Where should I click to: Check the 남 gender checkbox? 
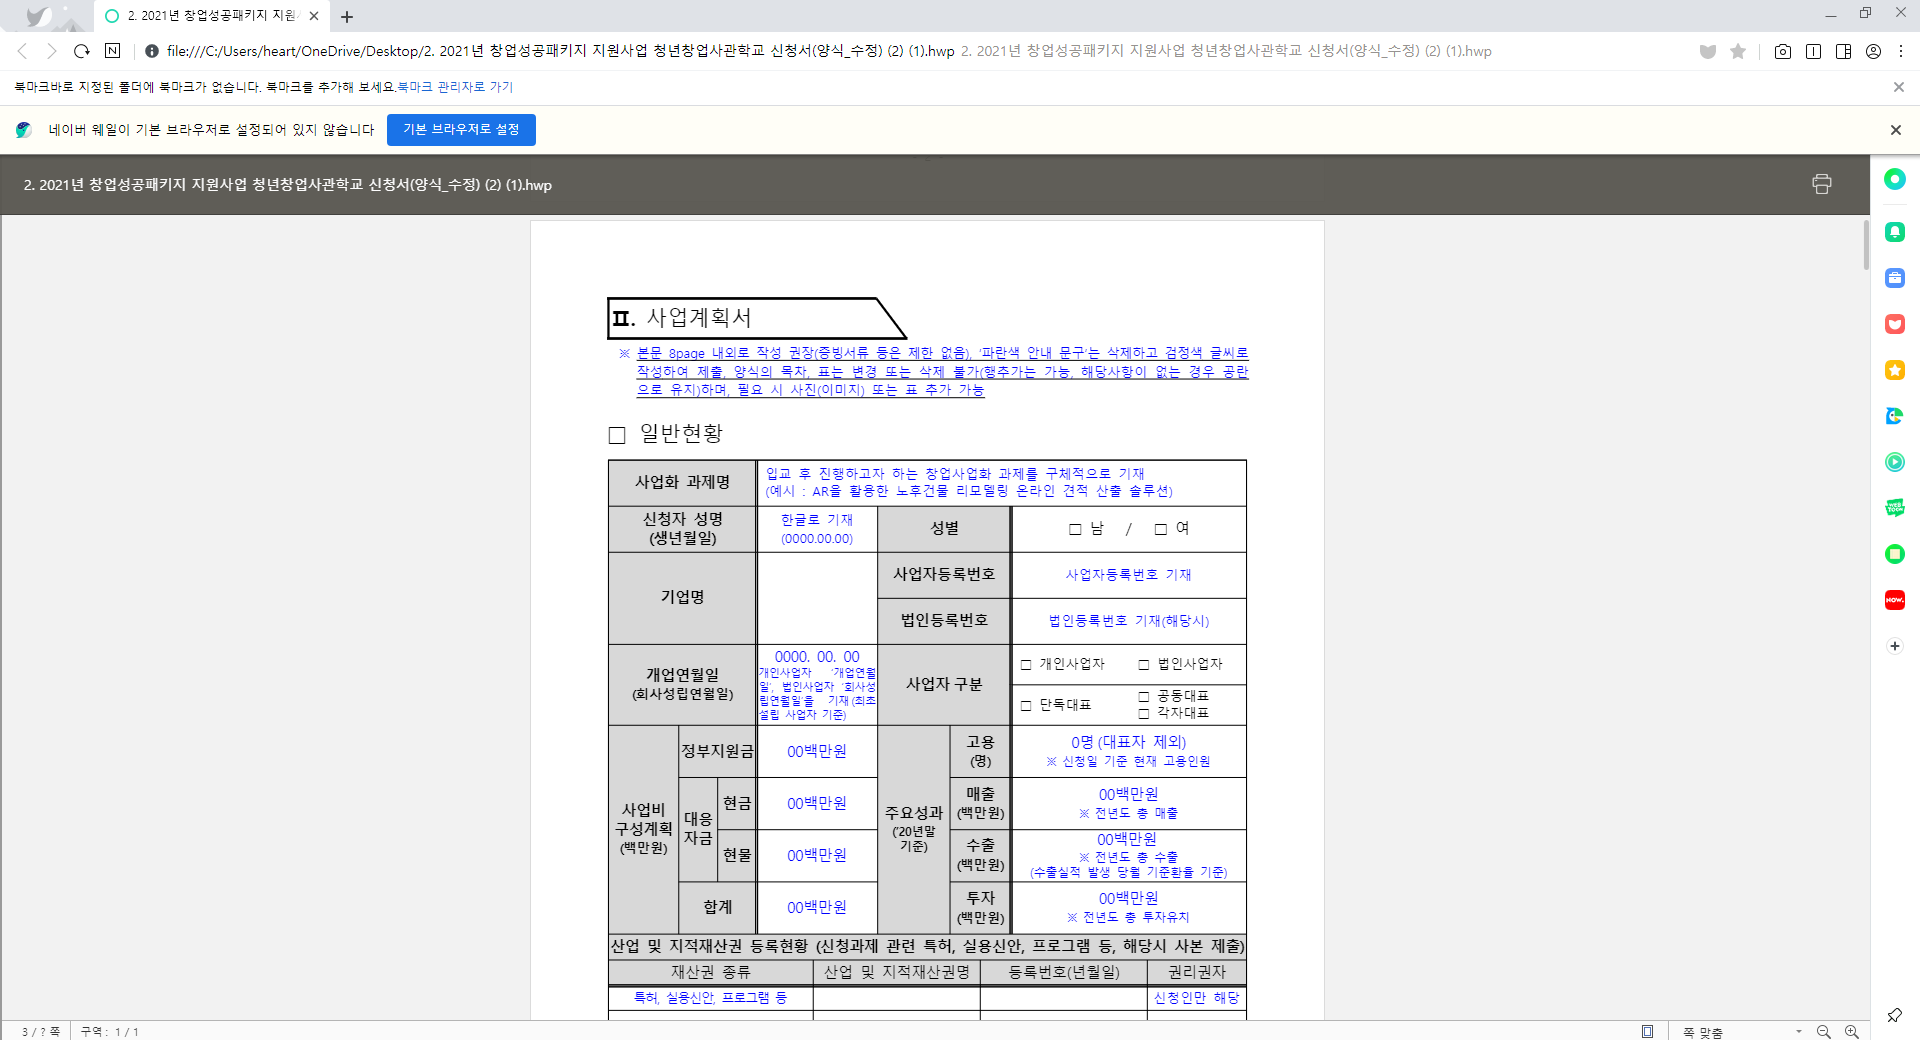[1075, 529]
